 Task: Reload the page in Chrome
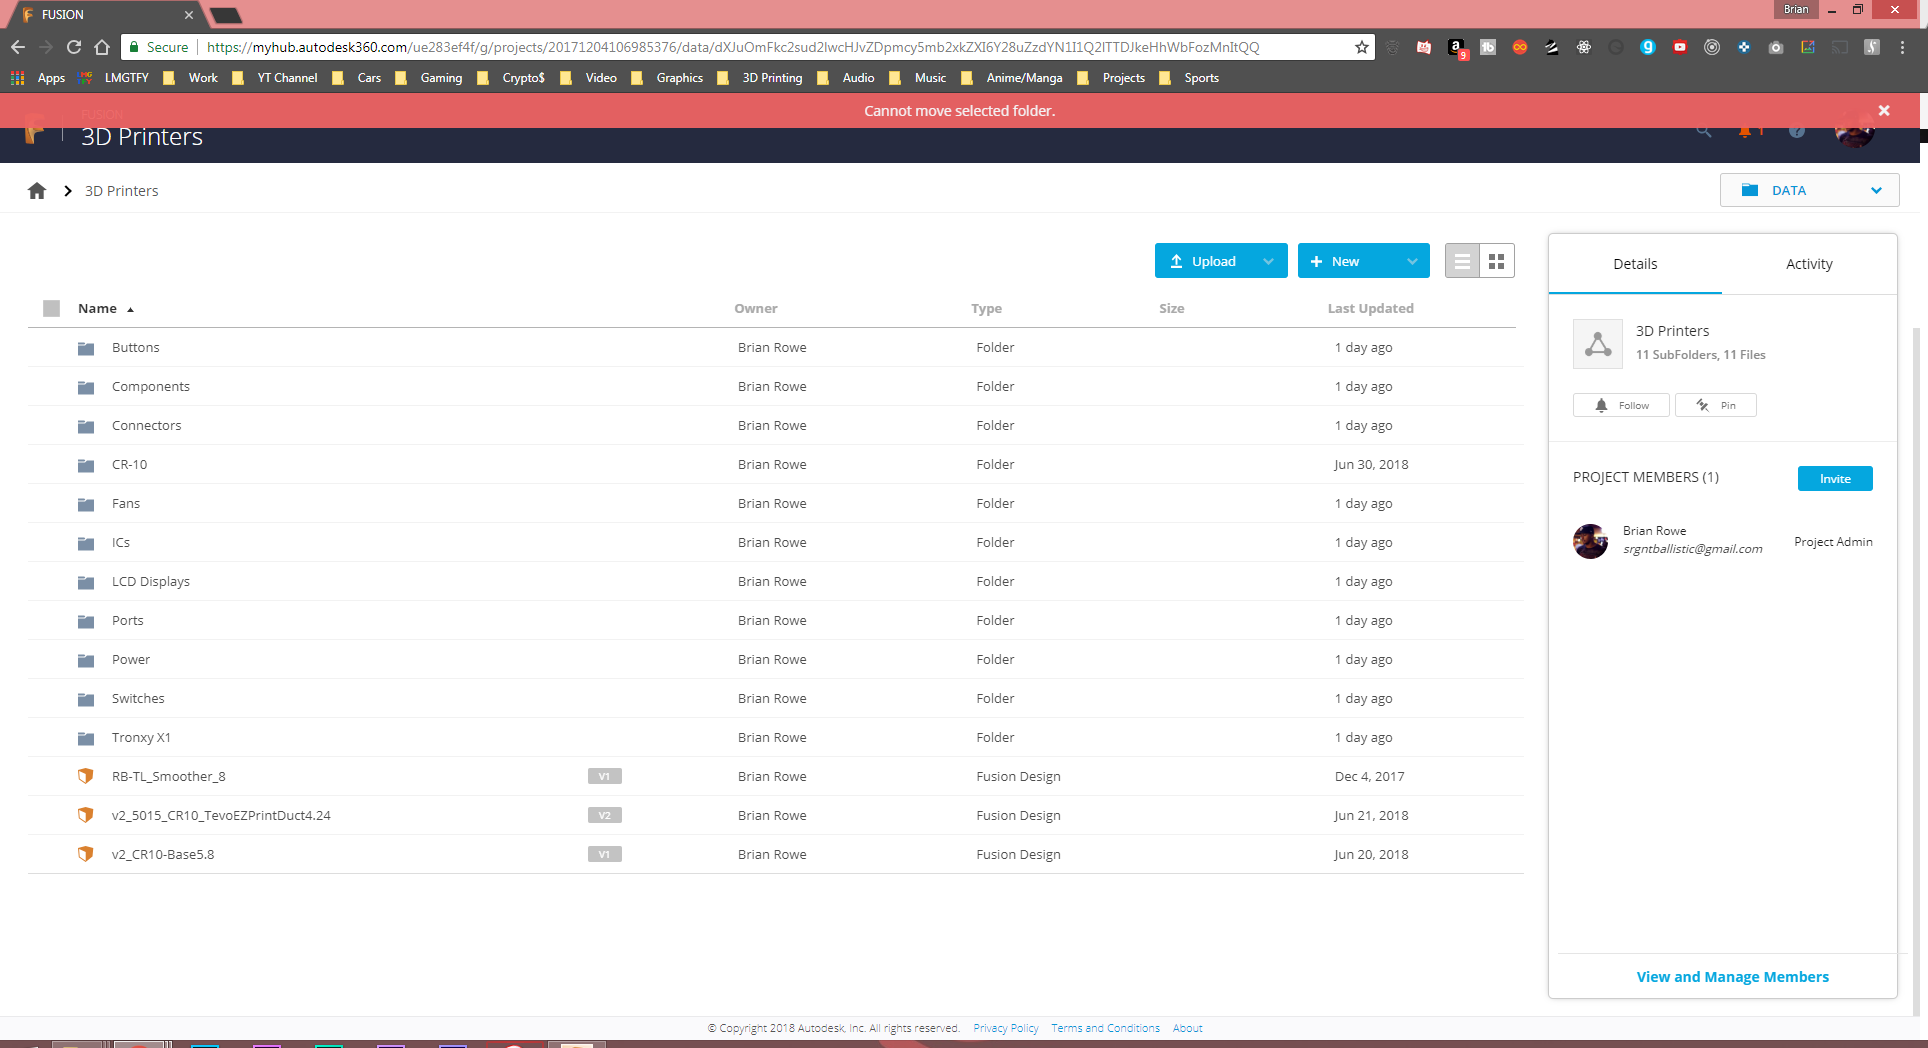pos(74,47)
